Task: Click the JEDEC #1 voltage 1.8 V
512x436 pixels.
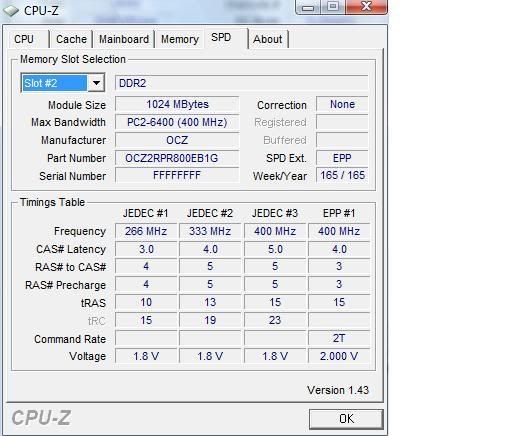Action: (146, 356)
